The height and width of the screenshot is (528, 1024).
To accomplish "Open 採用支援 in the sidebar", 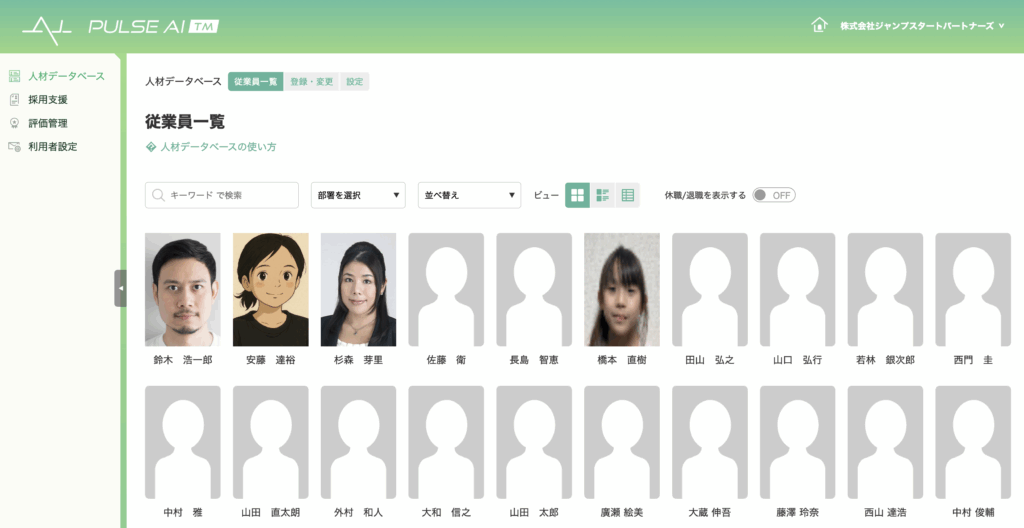I will [48, 99].
